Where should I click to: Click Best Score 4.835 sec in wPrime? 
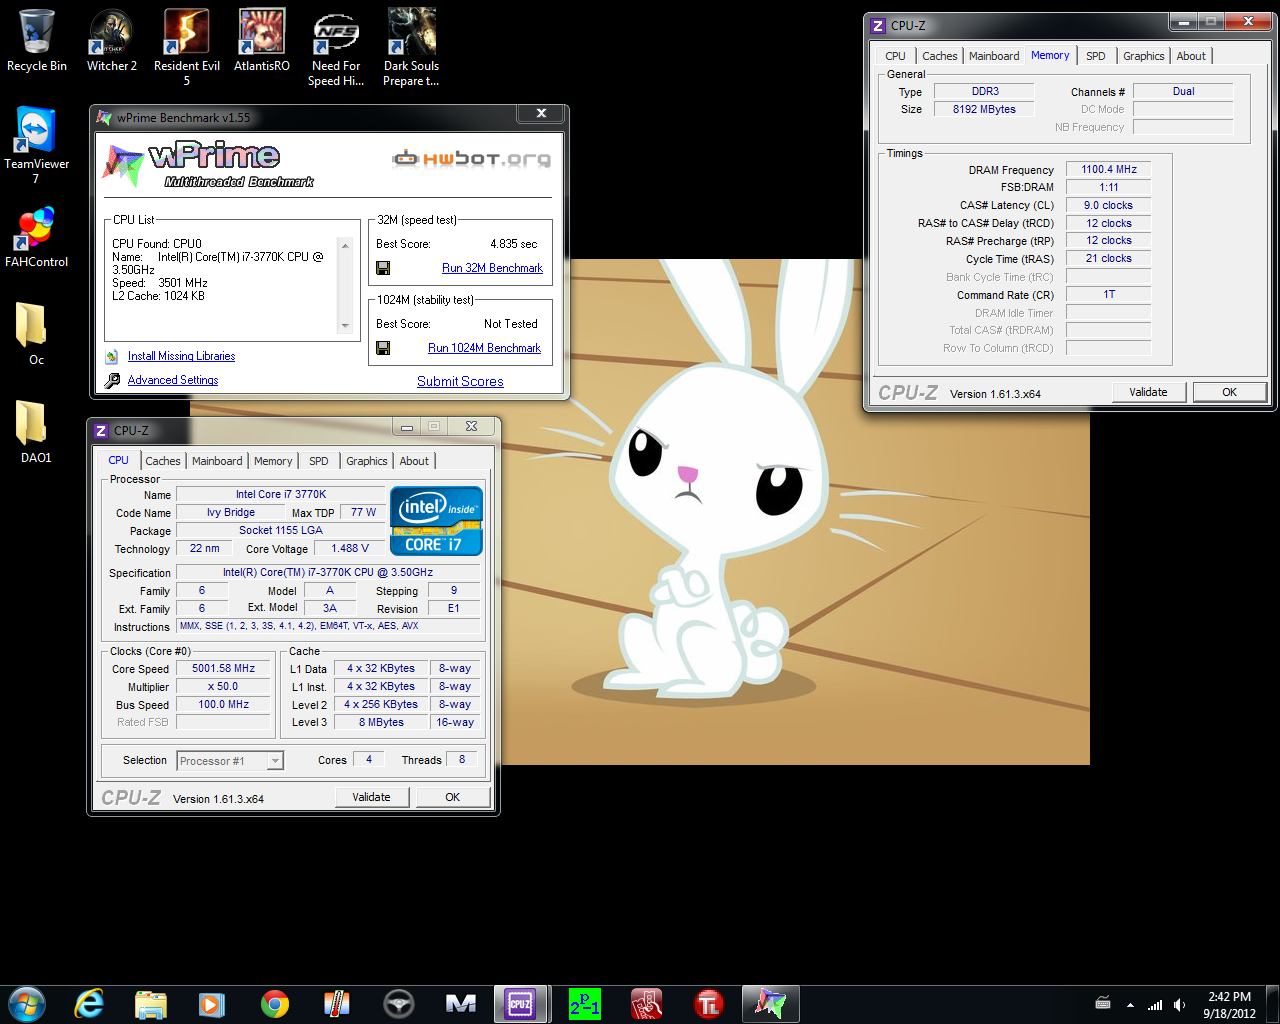tap(513, 244)
